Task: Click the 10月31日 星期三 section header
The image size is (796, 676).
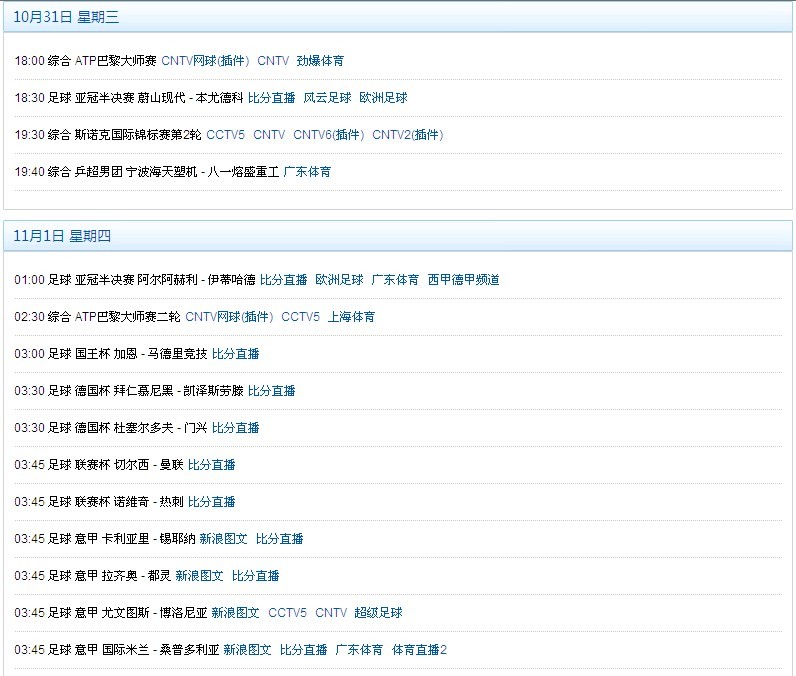Action: 66,16
